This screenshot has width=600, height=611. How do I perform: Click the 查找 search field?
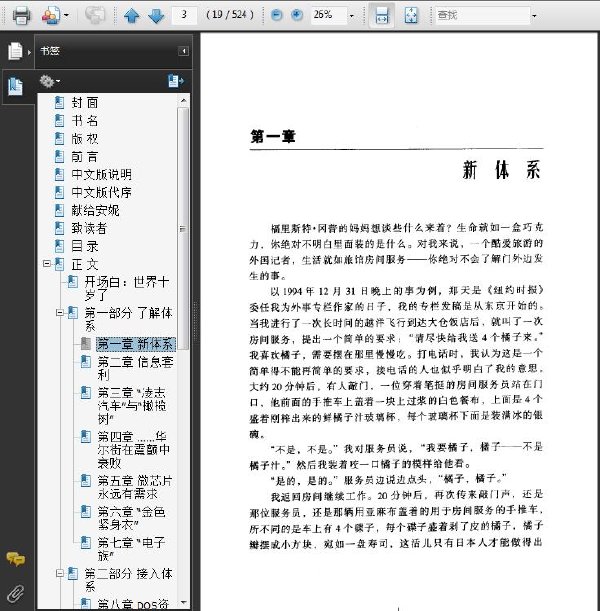coord(482,15)
